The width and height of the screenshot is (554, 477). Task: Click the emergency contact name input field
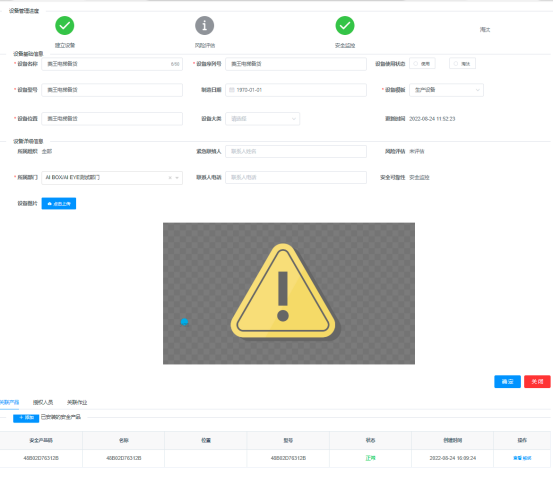tap(296, 152)
